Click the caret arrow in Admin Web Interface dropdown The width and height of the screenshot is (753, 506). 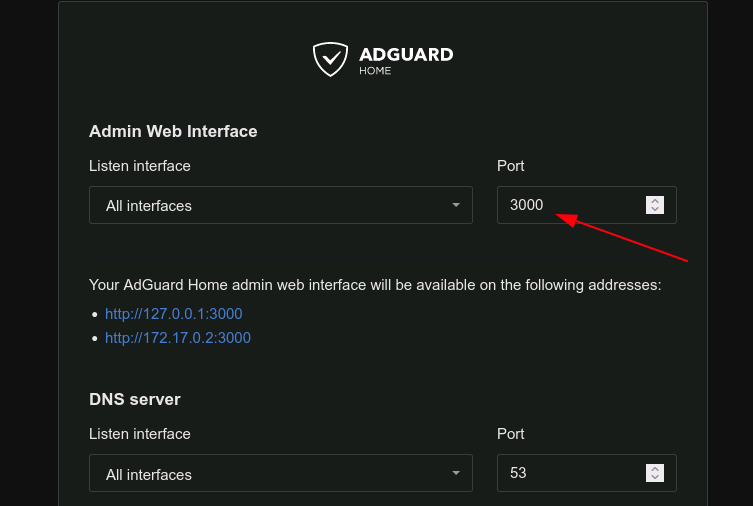[456, 205]
